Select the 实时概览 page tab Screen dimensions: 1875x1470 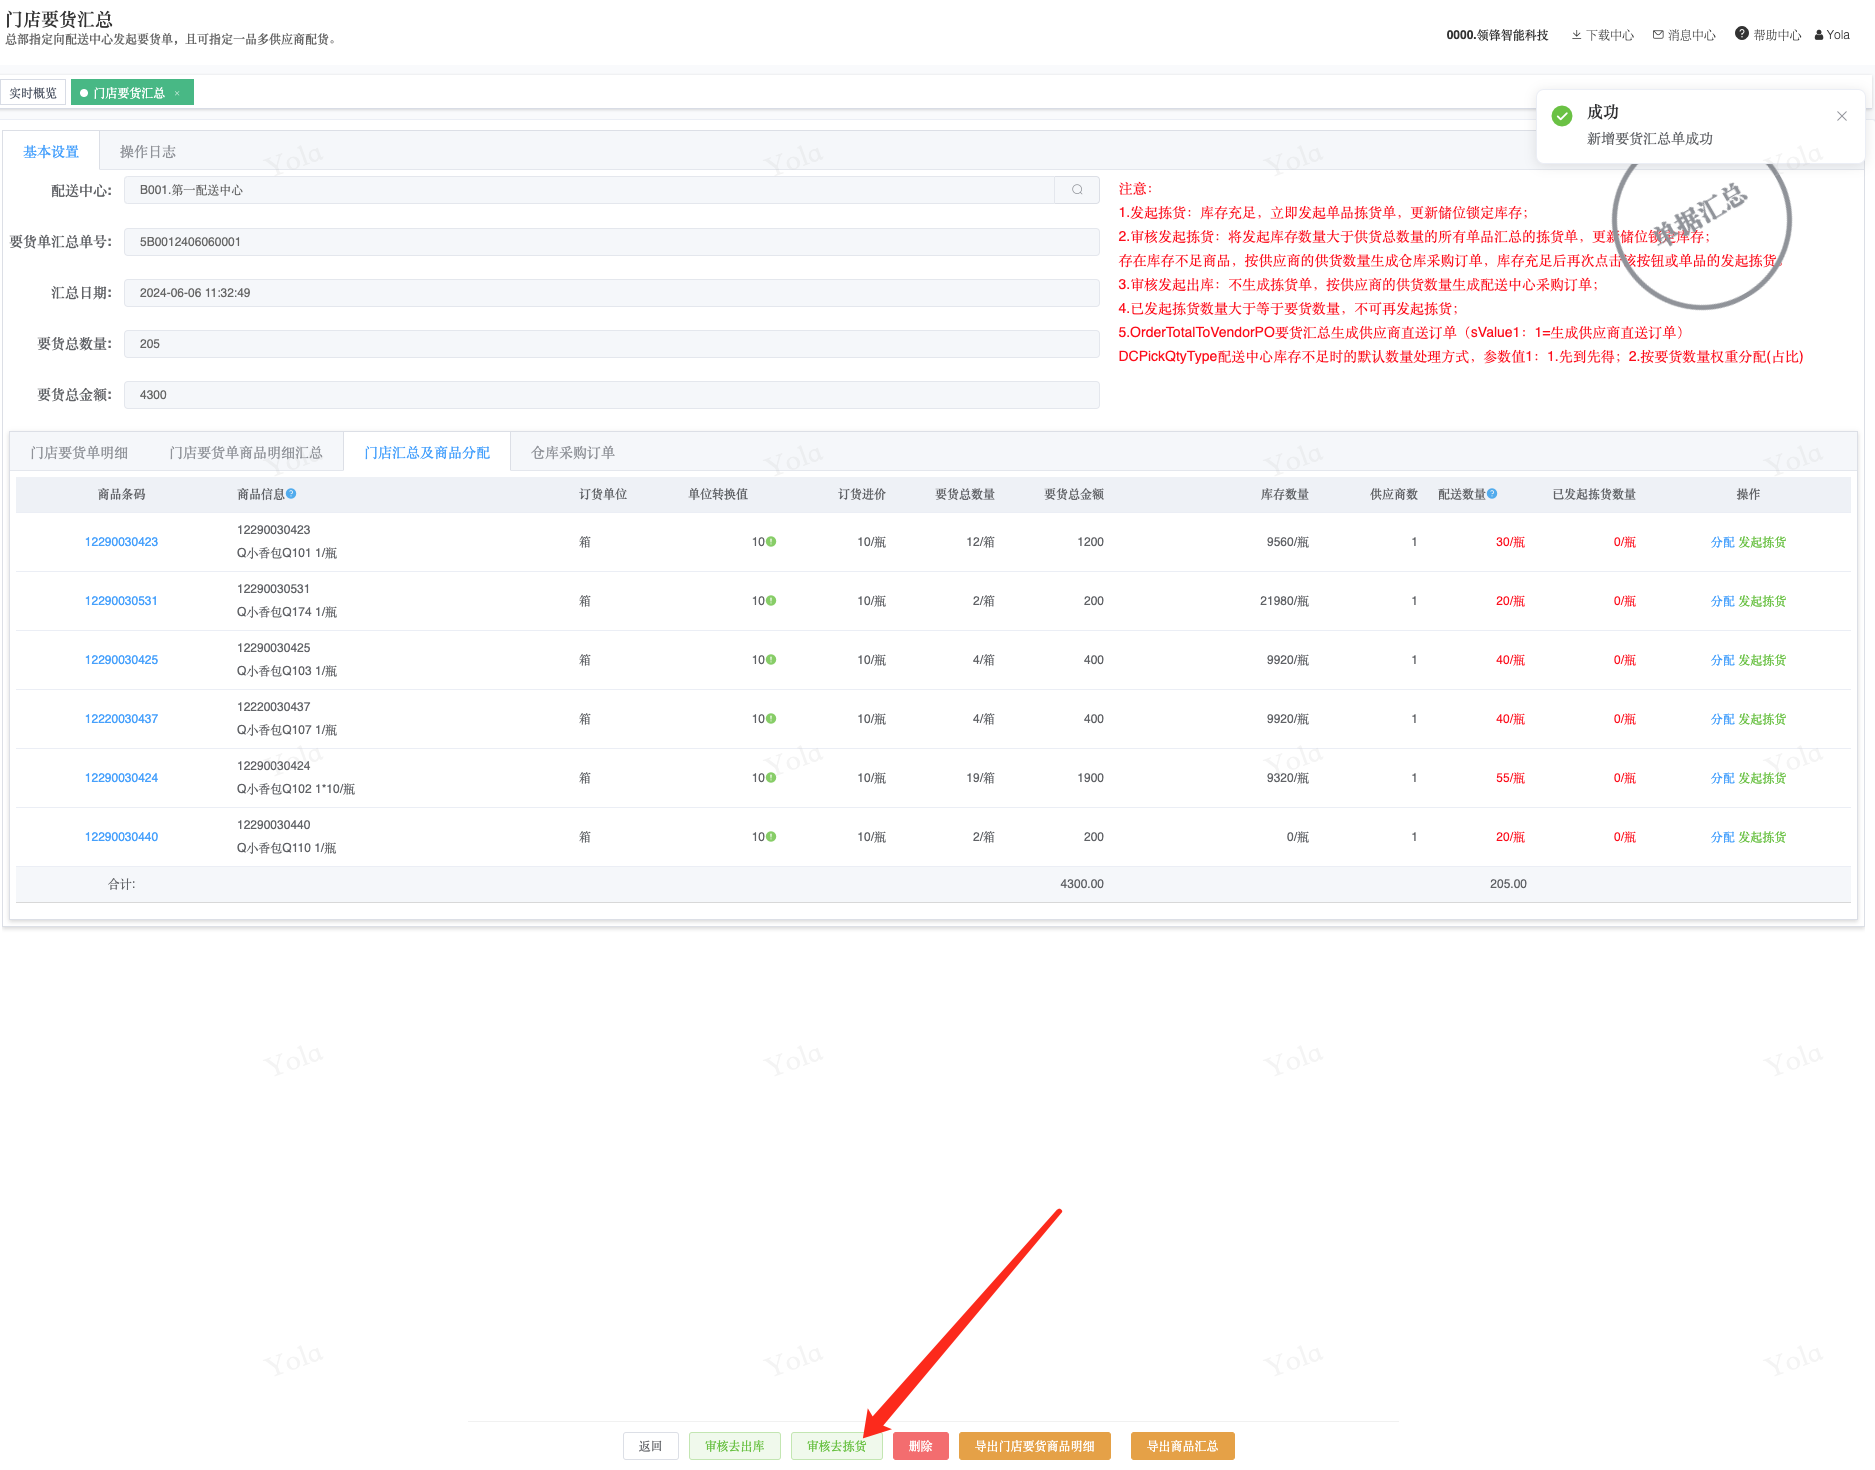point(33,93)
